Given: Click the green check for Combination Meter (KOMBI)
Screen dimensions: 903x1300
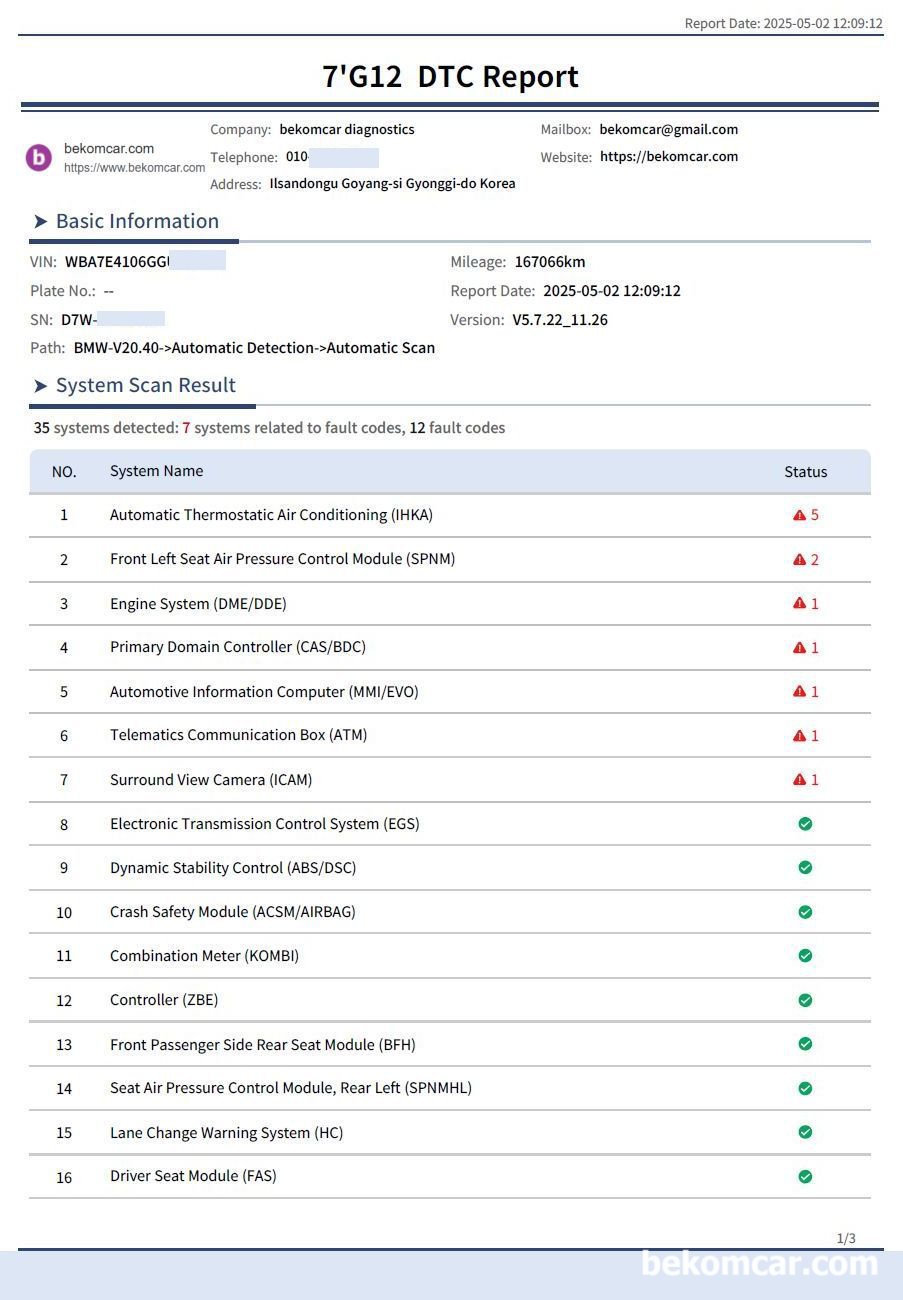Looking at the screenshot, I should click(805, 956).
